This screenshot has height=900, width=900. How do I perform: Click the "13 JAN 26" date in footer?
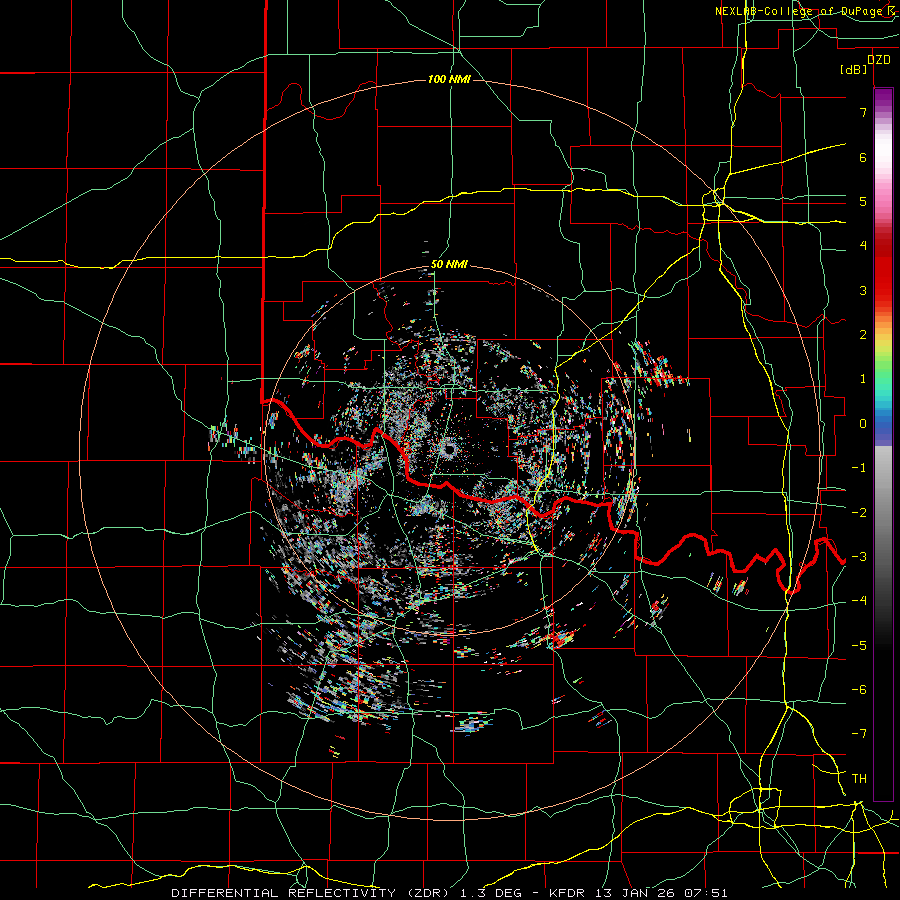point(635,893)
